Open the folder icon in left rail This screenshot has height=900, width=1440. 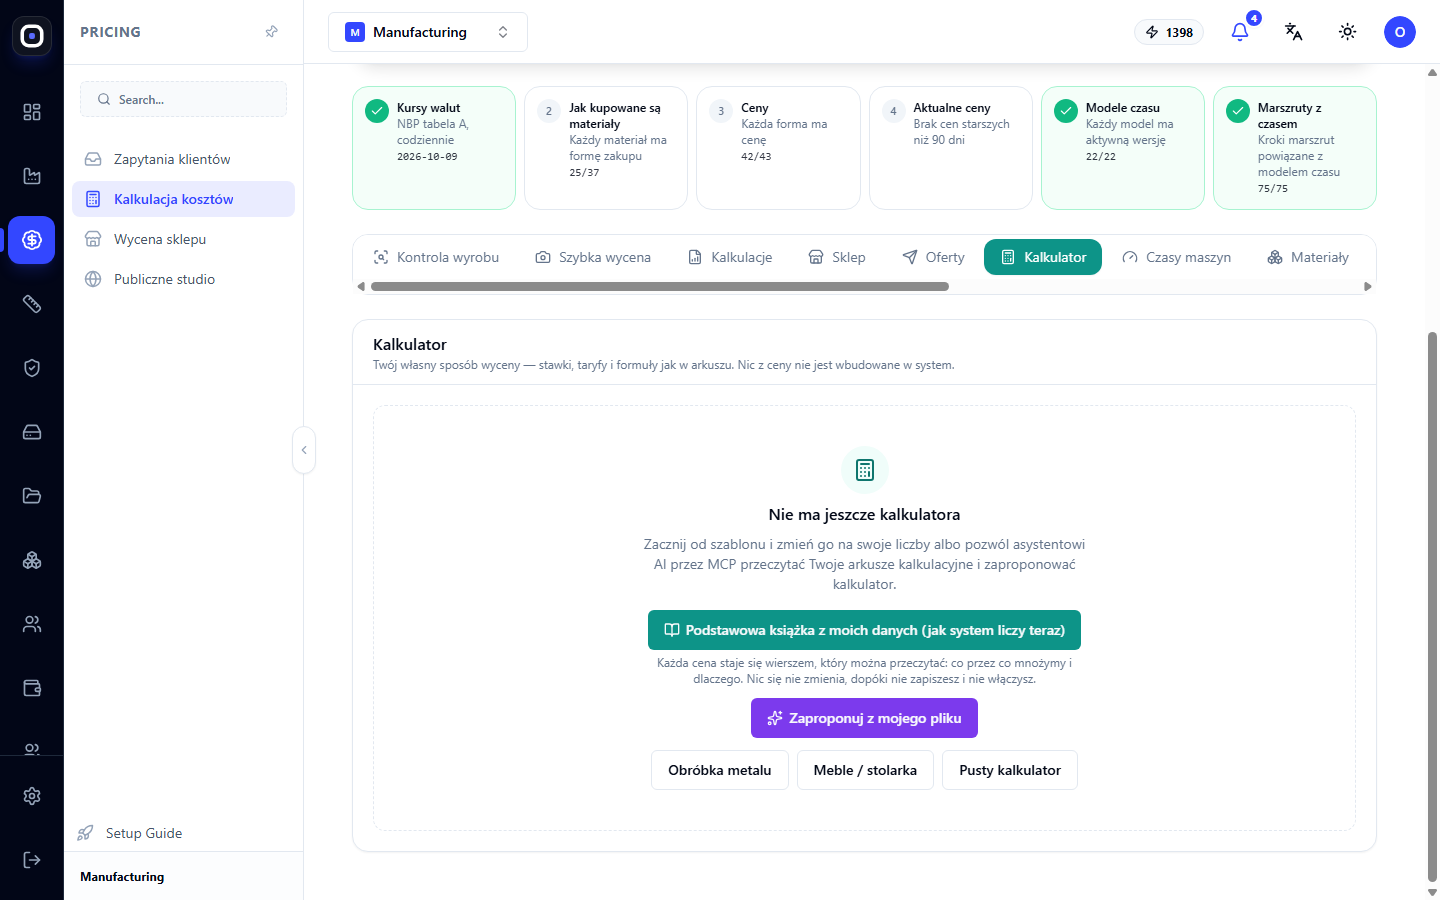pos(32,496)
